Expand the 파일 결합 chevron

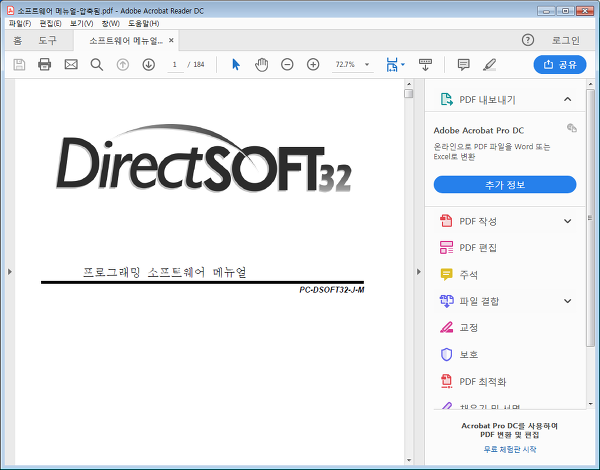[x=567, y=301]
